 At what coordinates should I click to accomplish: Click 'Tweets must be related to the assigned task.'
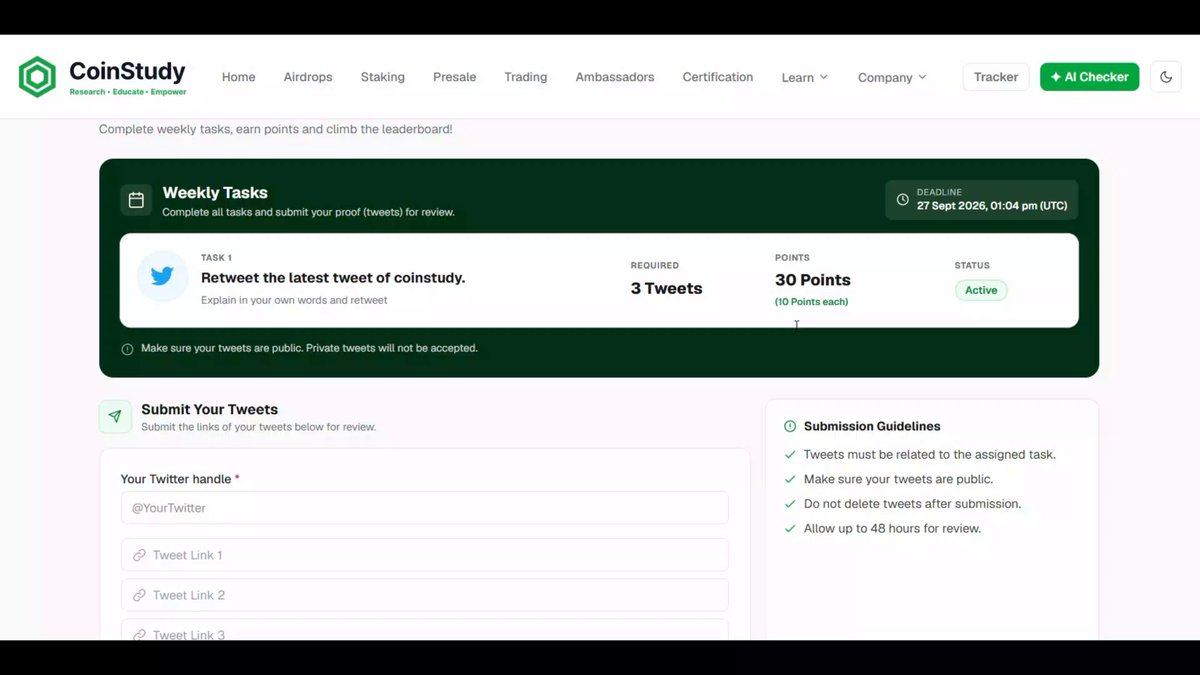pyautogui.click(x=930, y=455)
